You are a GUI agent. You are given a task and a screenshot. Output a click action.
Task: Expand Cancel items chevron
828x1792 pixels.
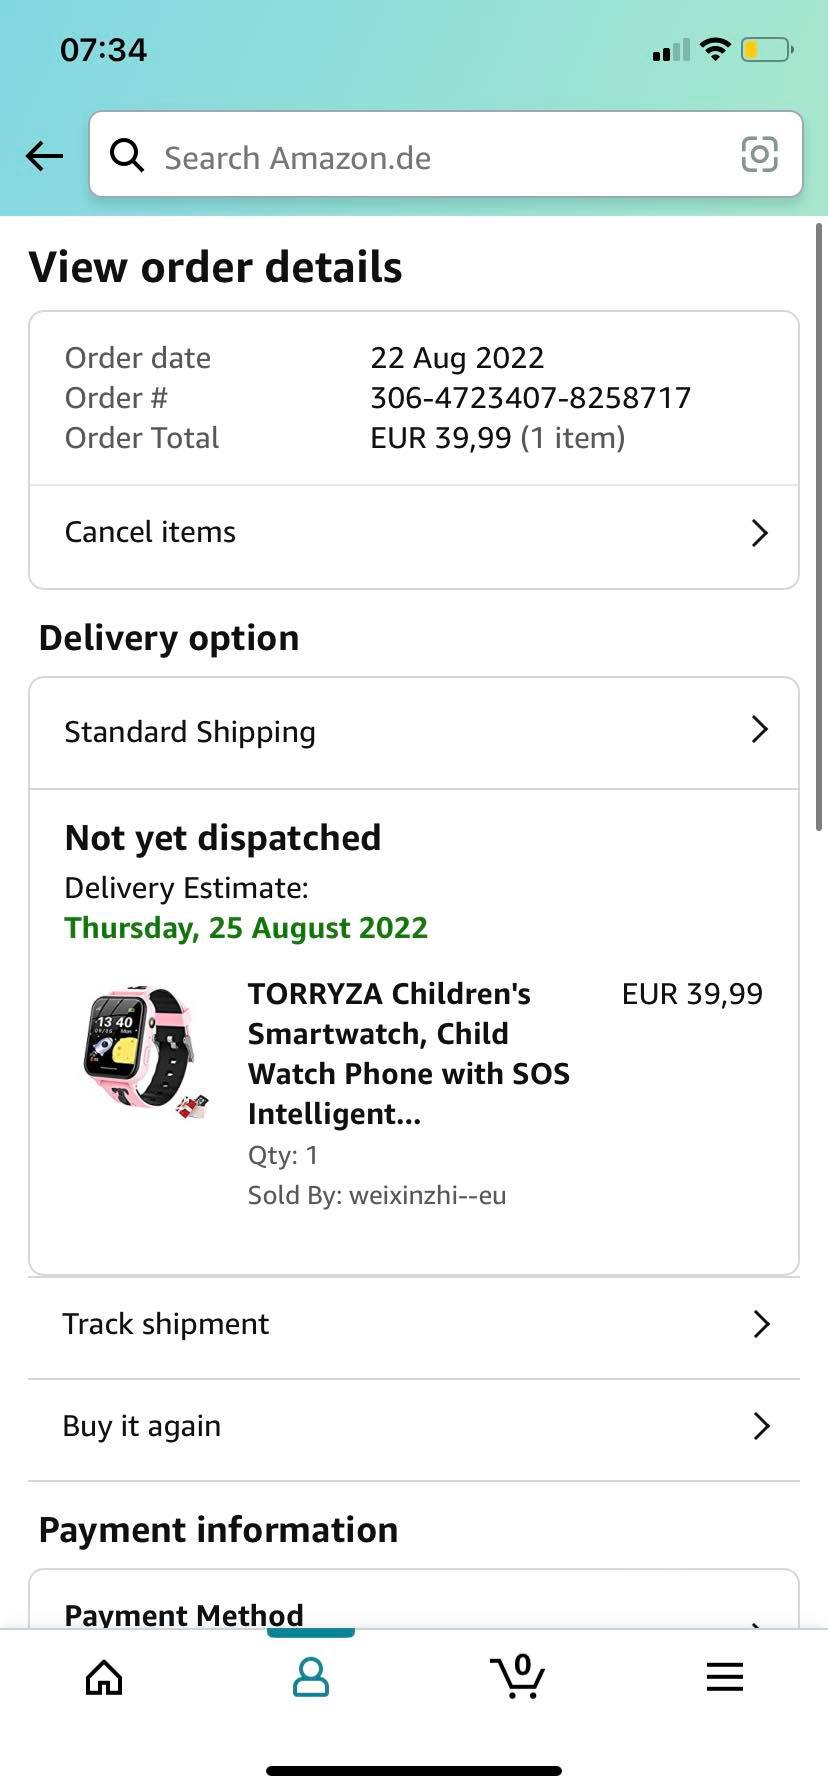click(x=759, y=533)
